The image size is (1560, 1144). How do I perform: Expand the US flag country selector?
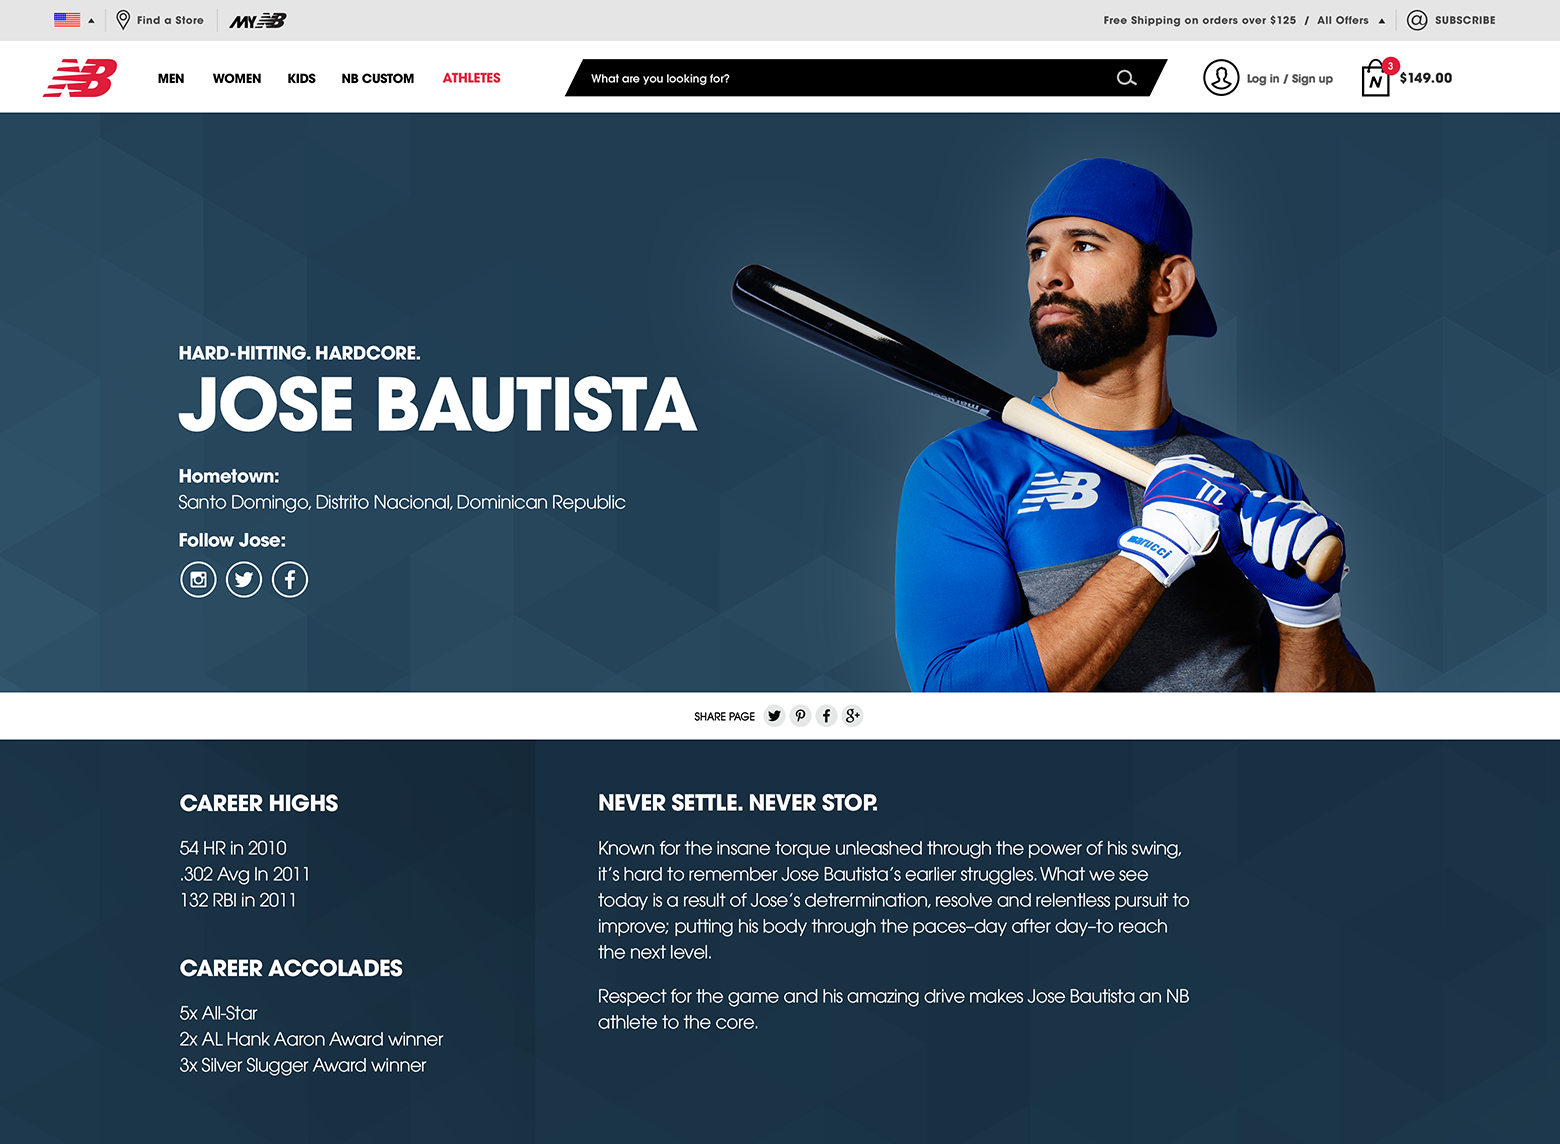74,20
